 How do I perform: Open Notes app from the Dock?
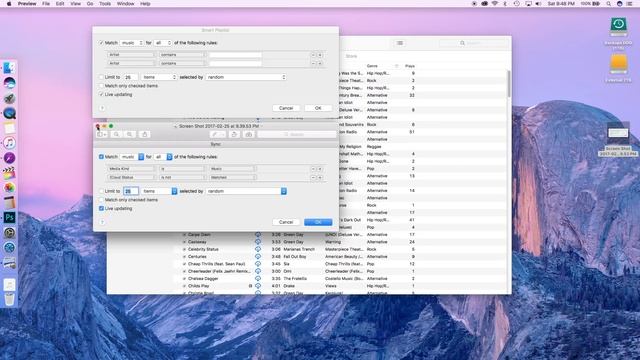(x=9, y=128)
